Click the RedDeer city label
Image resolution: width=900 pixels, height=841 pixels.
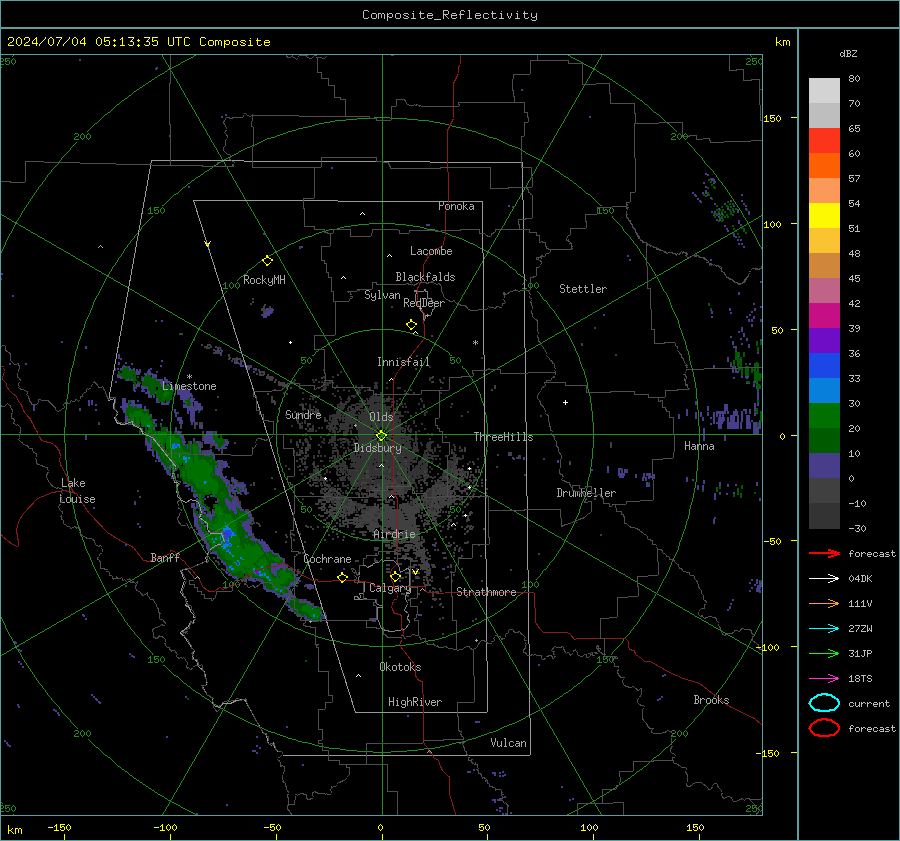(x=424, y=303)
